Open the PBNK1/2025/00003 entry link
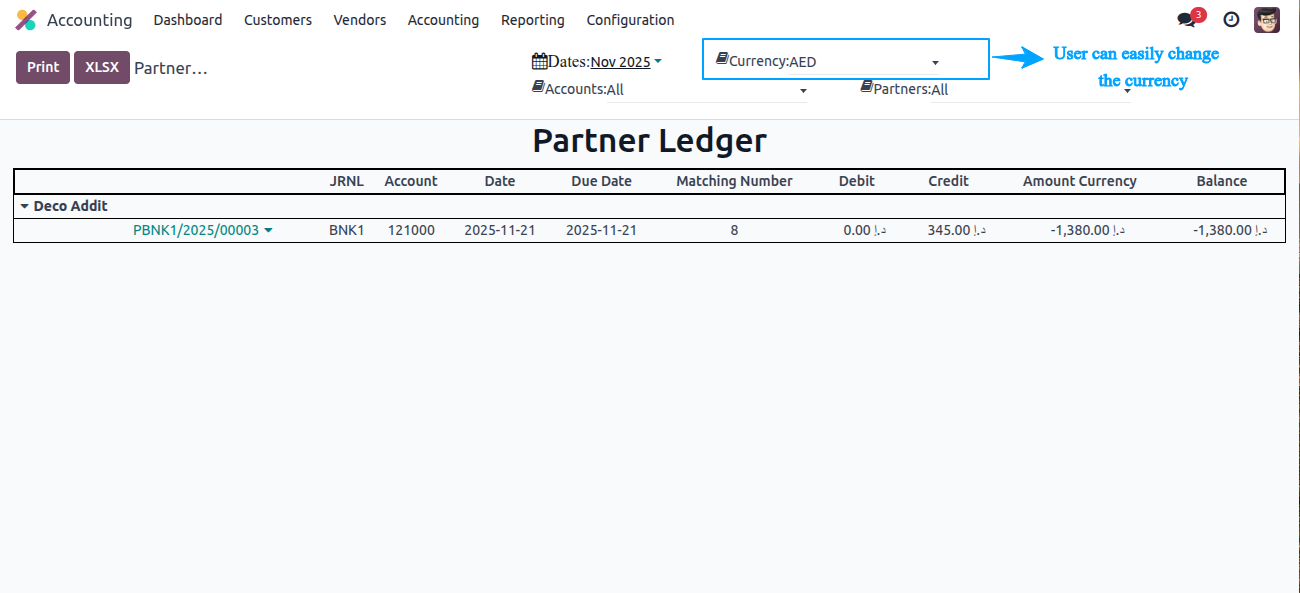Viewport: 1300px width, 593px height. 196,230
